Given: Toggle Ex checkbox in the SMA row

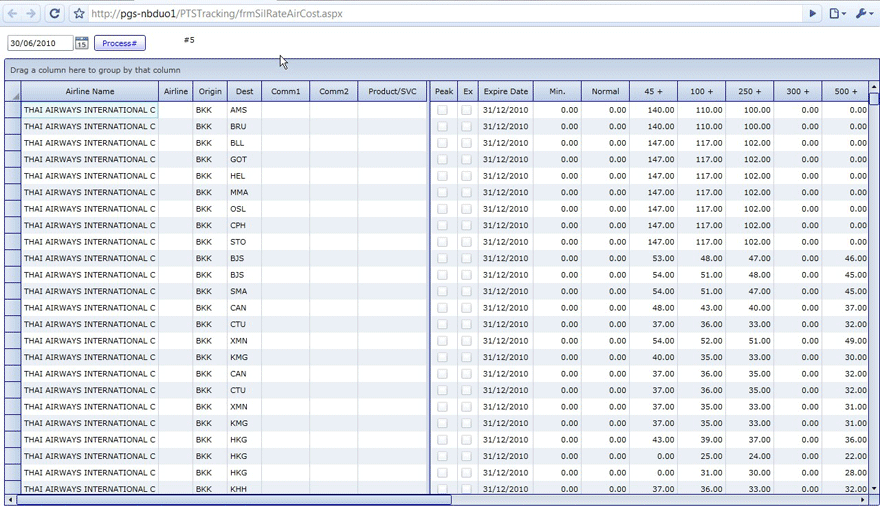Looking at the screenshot, I should tap(466, 291).
